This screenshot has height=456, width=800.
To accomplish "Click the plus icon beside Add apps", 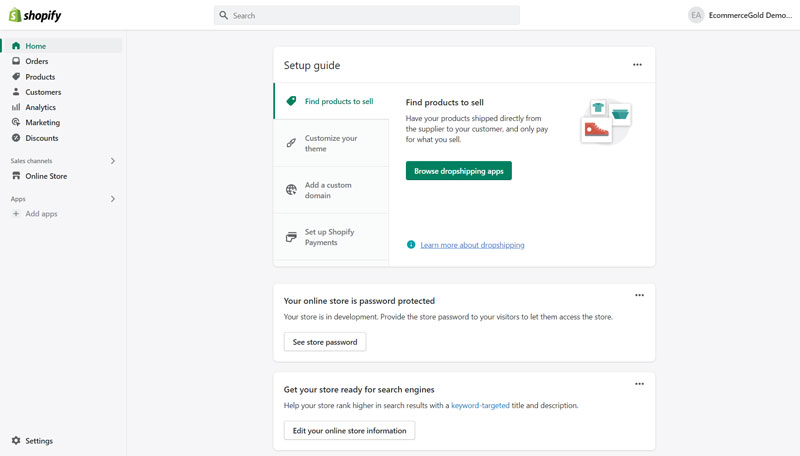I will pyautogui.click(x=16, y=214).
